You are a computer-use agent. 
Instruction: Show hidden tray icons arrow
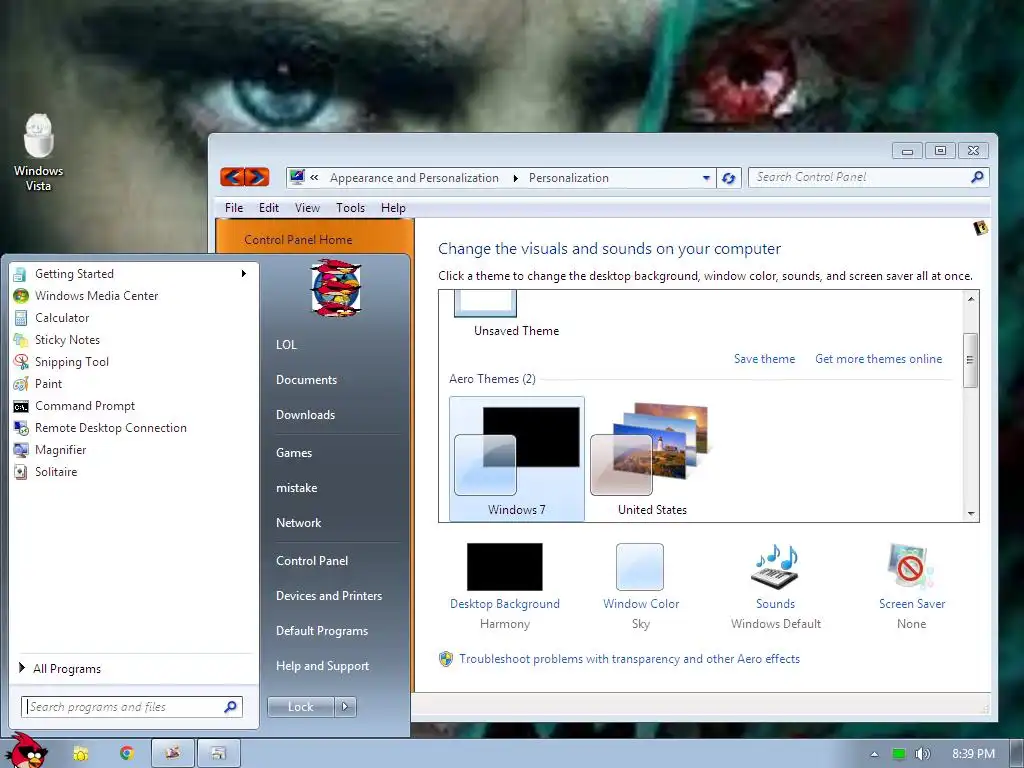(x=874, y=754)
